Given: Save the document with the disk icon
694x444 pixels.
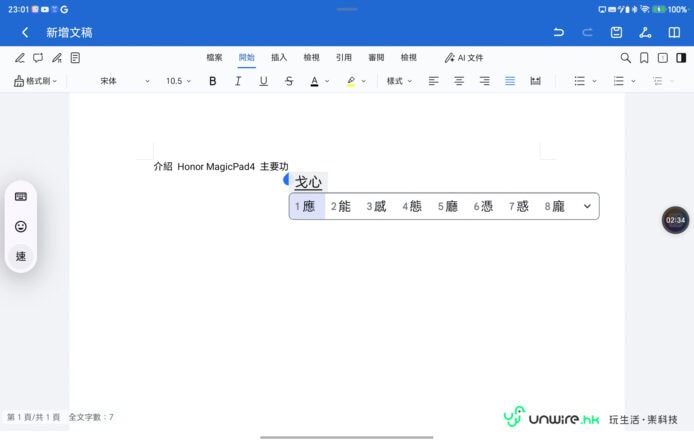Looking at the screenshot, I should [x=616, y=32].
